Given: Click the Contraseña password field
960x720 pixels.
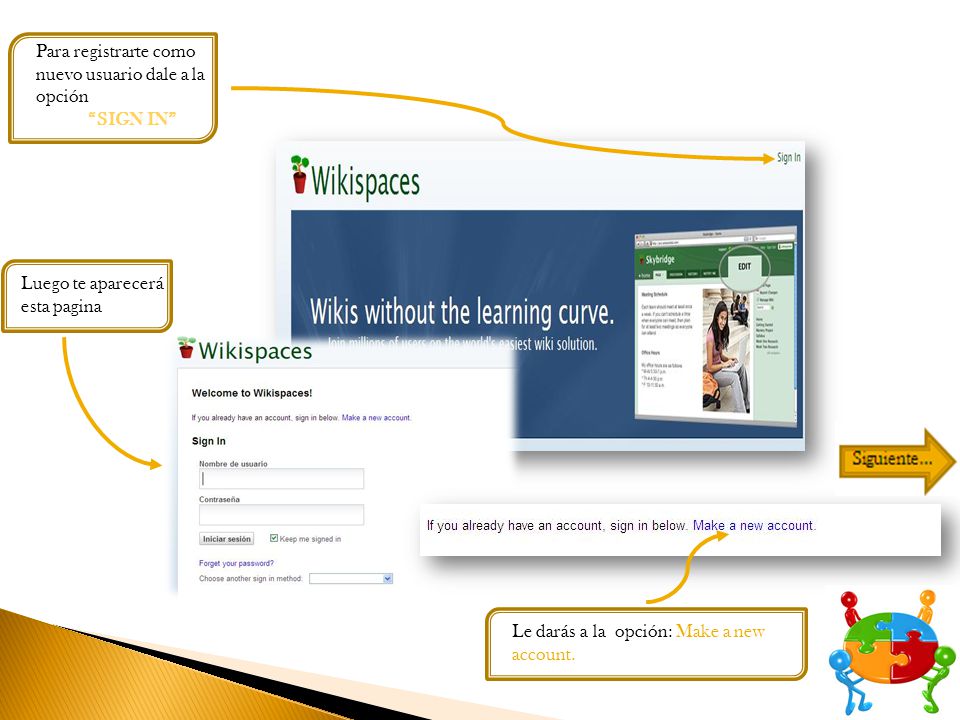Looking at the screenshot, I should 281,515.
